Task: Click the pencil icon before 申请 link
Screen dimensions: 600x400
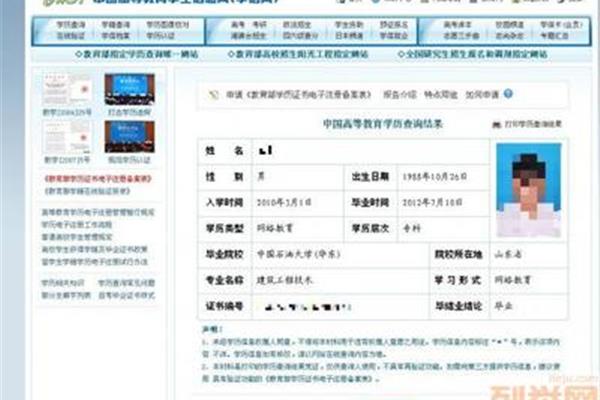Action: tap(213, 95)
